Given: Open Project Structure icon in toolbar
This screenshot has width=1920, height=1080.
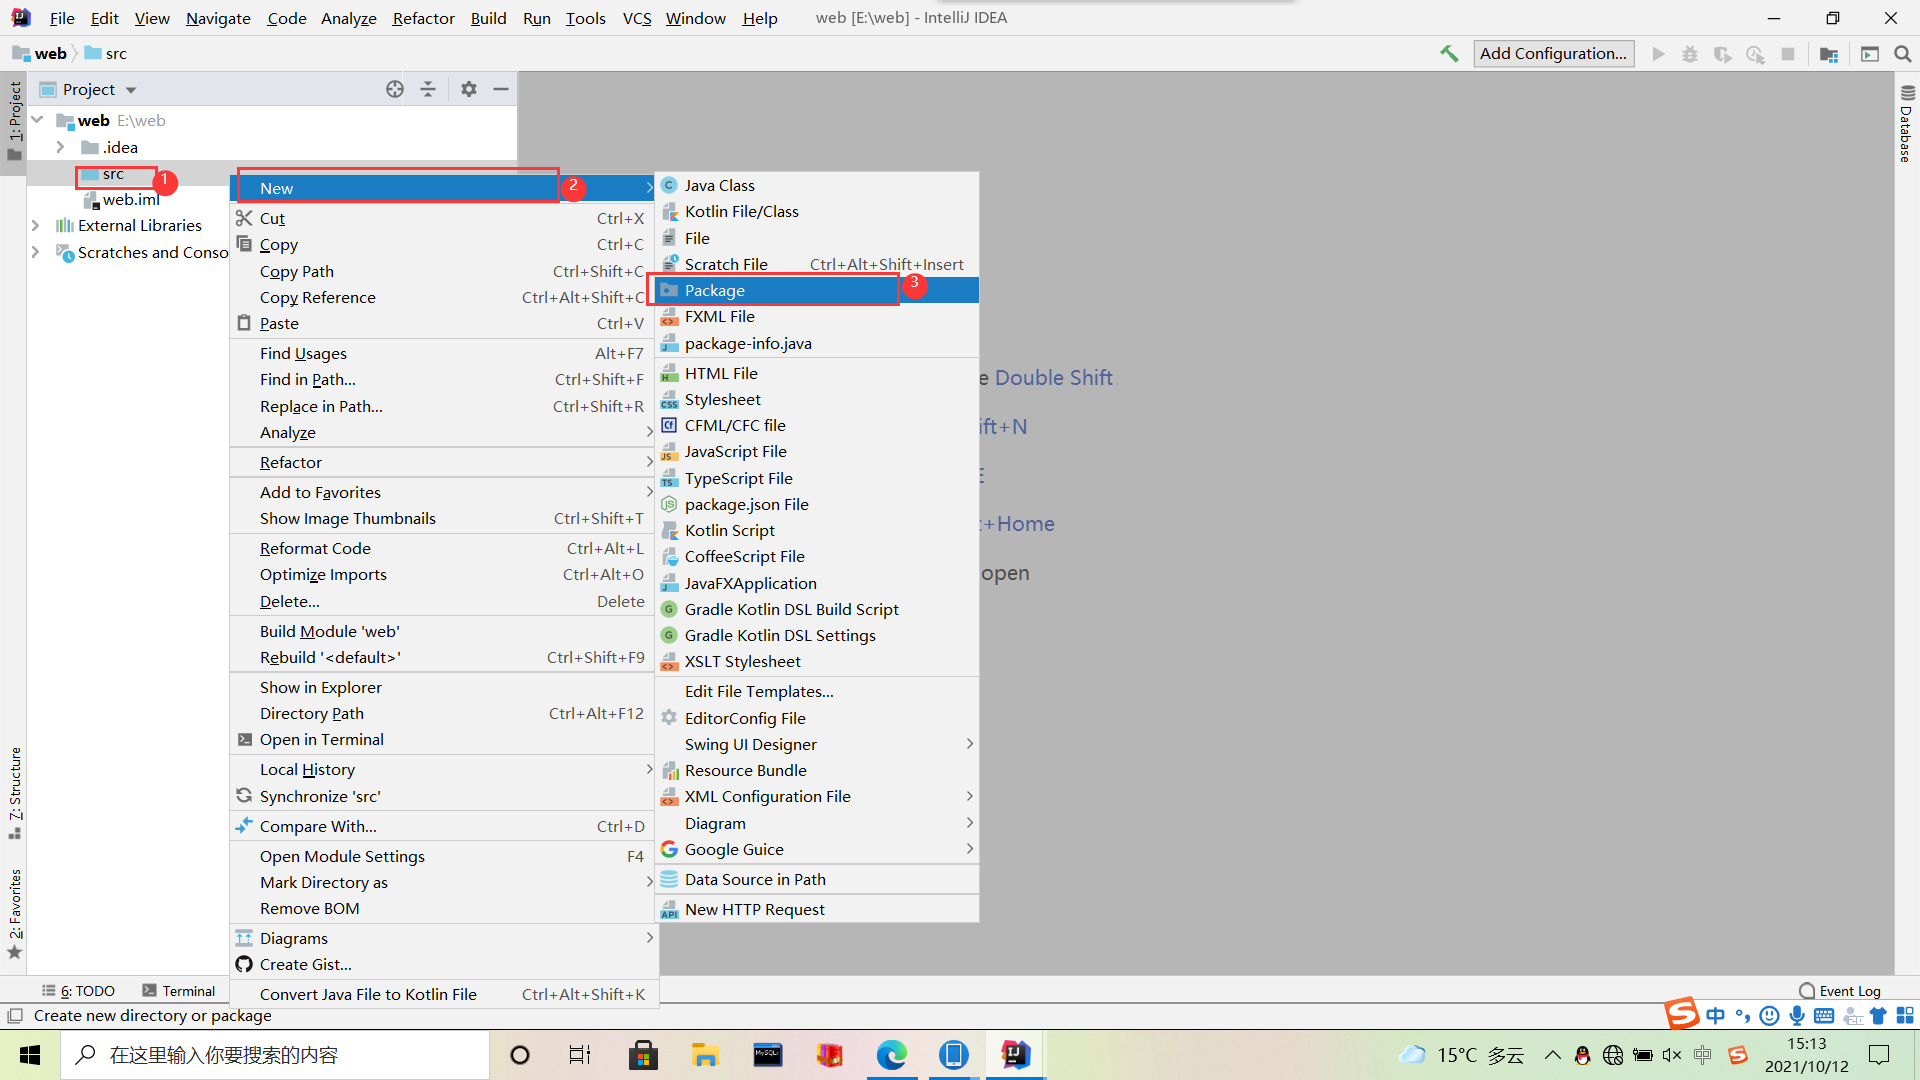Looking at the screenshot, I should [x=1829, y=54].
